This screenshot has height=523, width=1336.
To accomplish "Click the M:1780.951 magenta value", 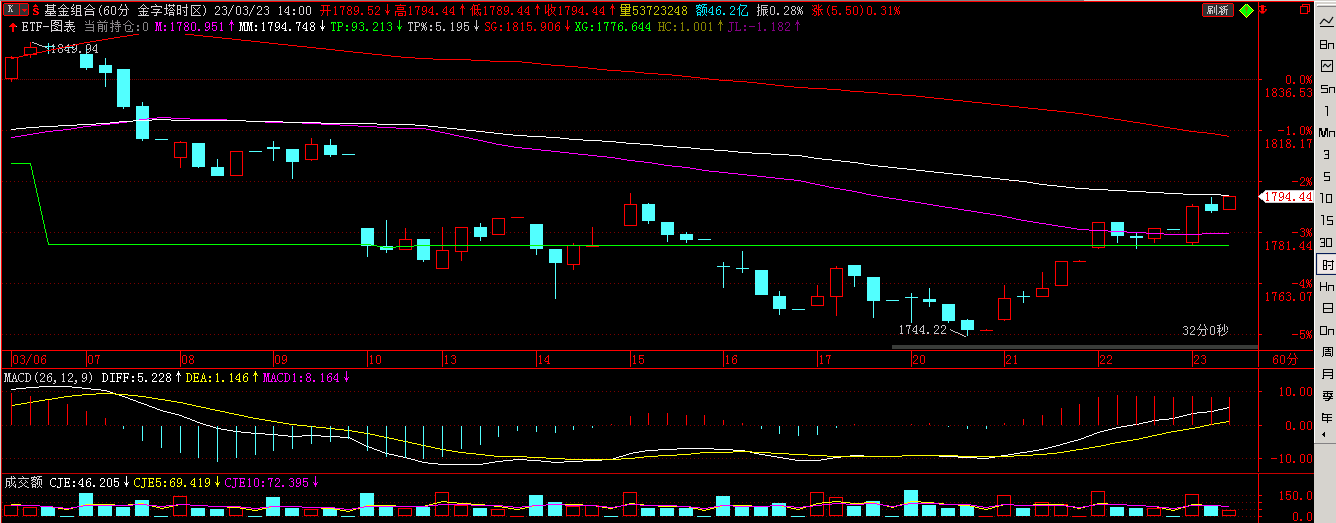I will (189, 26).
